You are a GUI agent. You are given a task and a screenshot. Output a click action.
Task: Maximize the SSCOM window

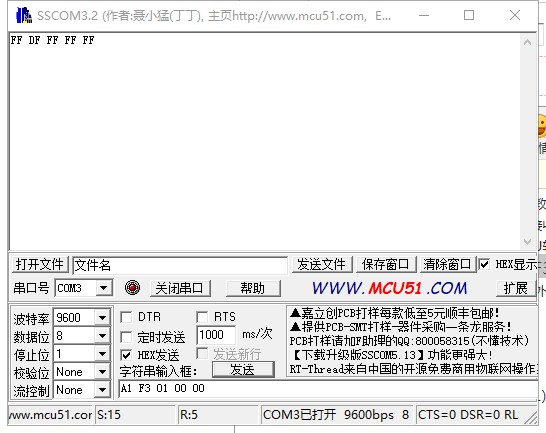[469, 15]
